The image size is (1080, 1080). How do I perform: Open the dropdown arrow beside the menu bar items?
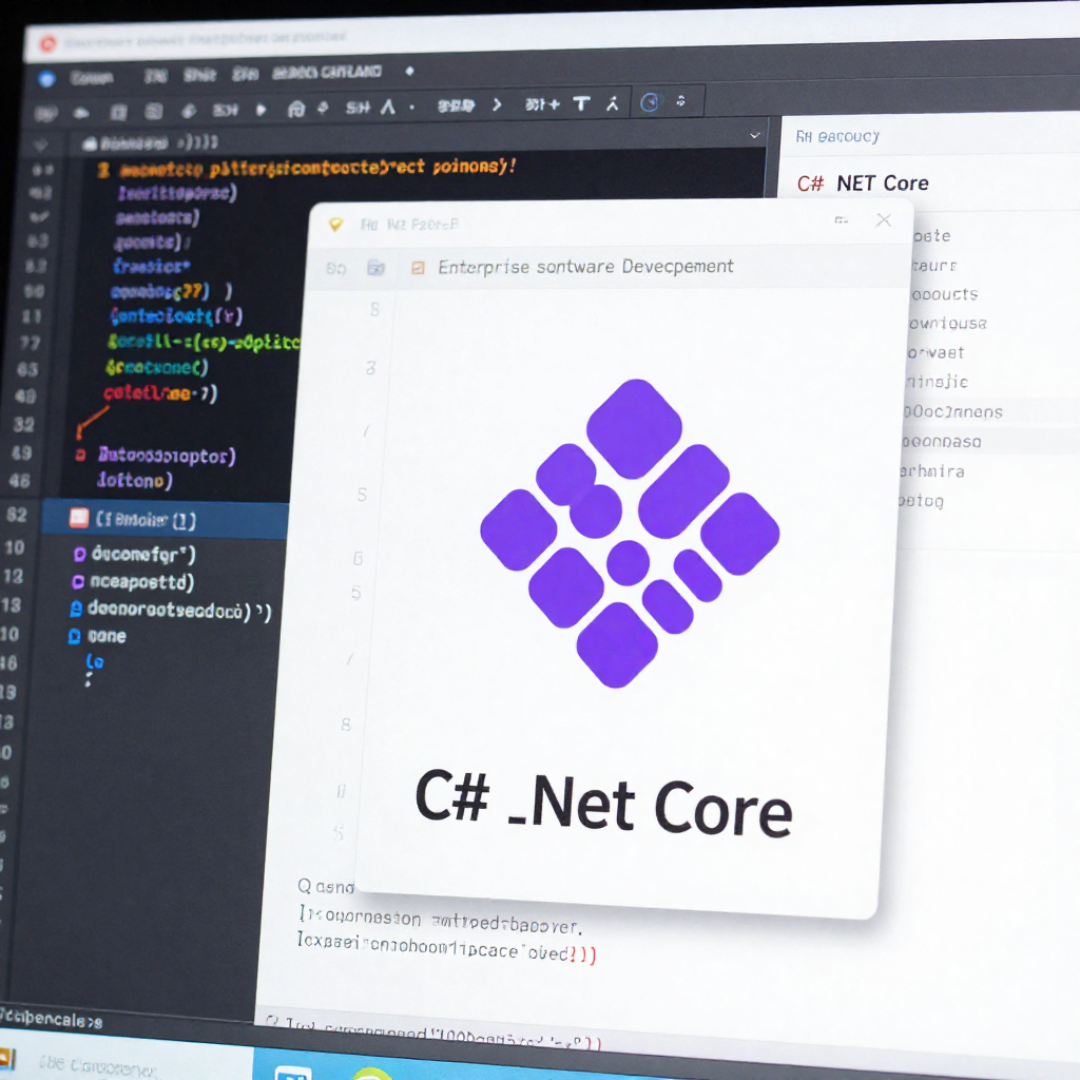coord(408,72)
